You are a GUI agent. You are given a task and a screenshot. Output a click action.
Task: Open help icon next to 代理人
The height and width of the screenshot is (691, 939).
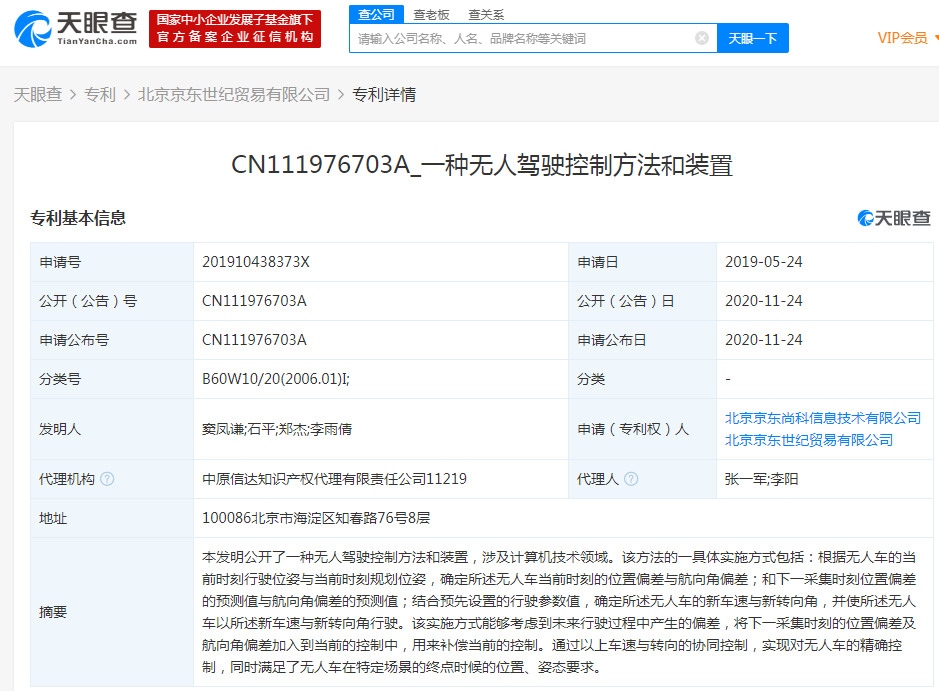pos(631,479)
